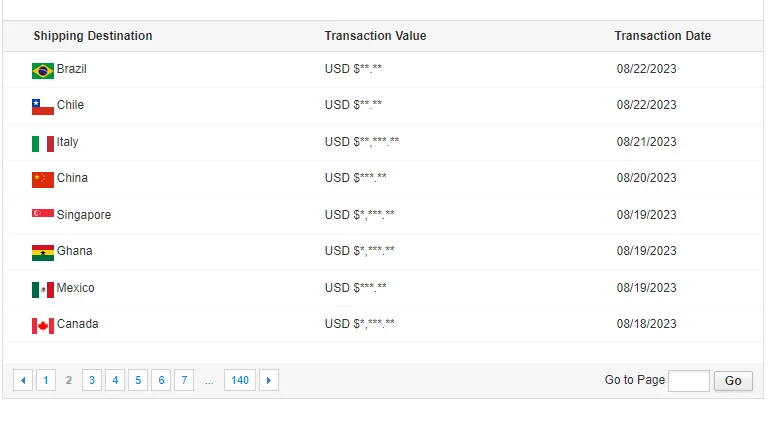Click the Canada flag icon
773x424 pixels.
pos(42,325)
